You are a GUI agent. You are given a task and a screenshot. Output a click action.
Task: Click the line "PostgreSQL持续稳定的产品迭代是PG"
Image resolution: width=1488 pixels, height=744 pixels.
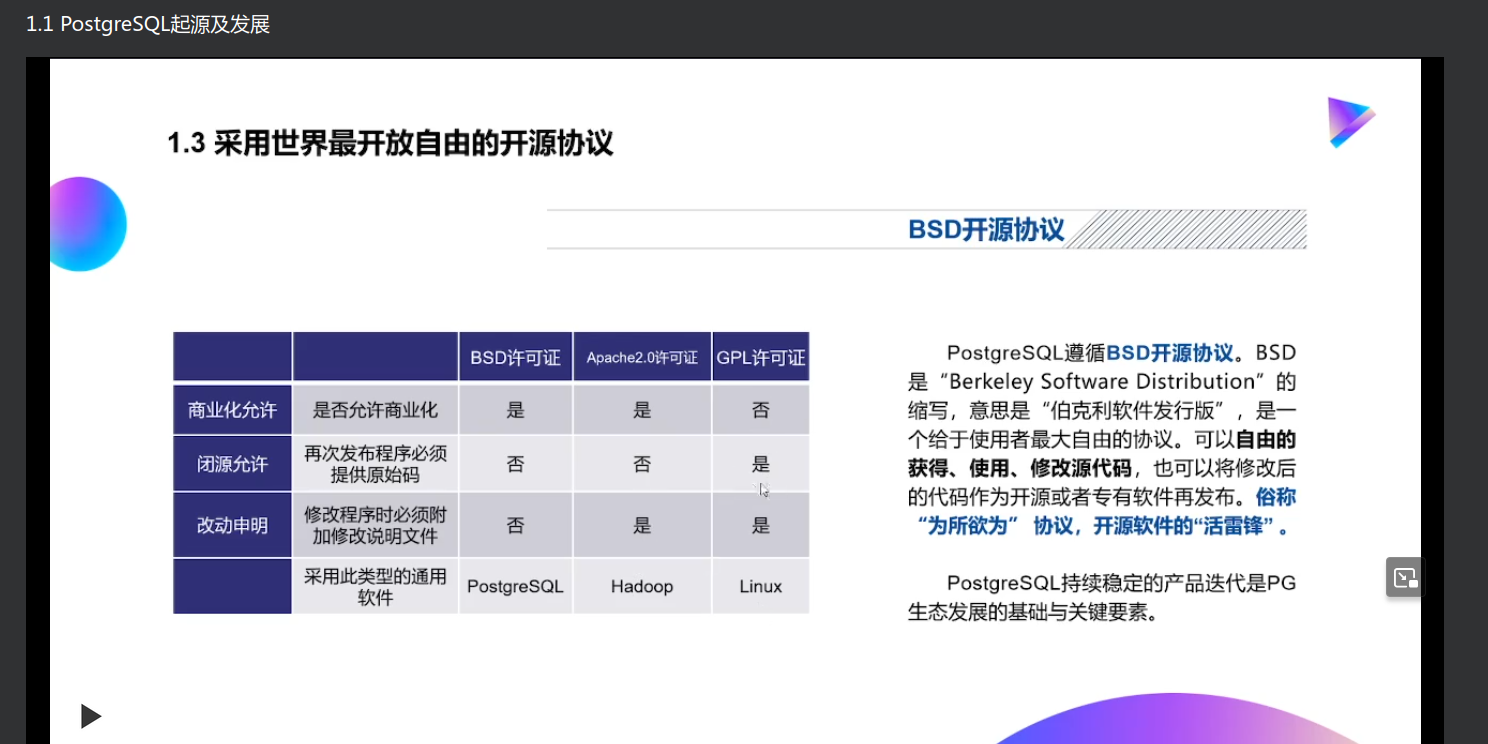point(1121,583)
